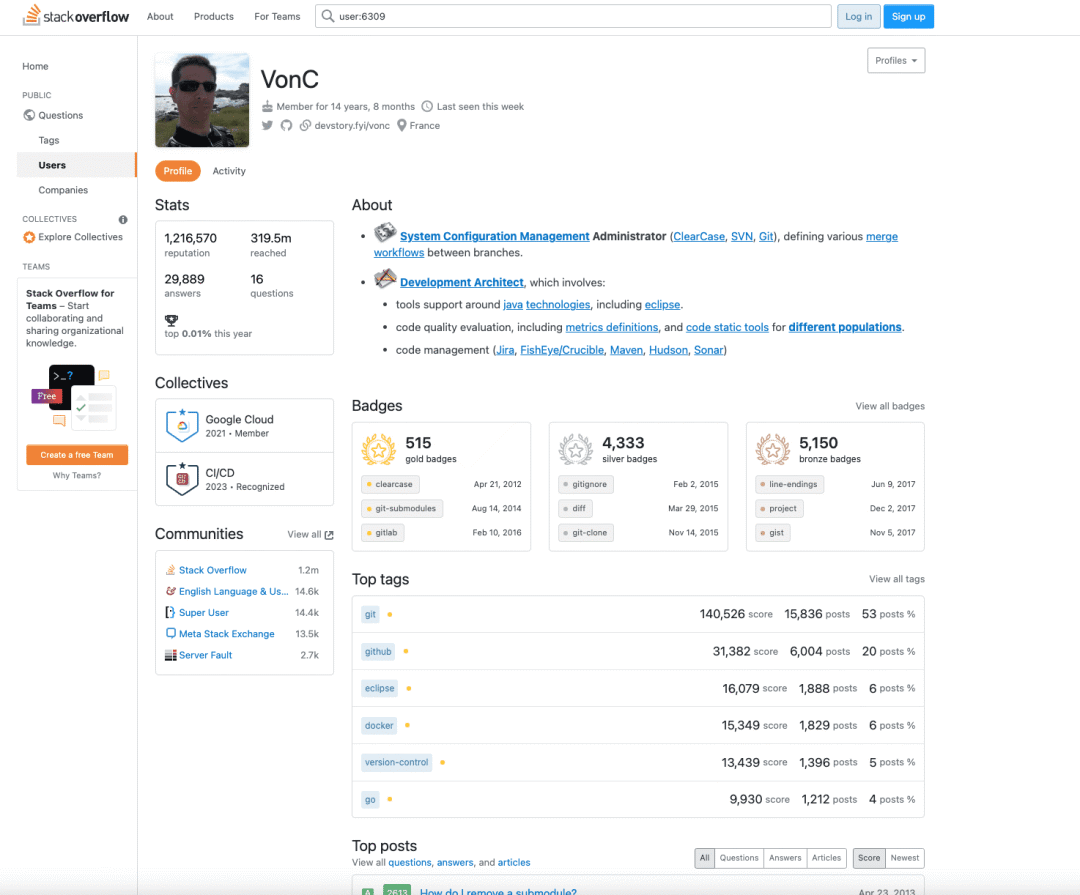Click the trophy icon in Stats
The height and width of the screenshot is (895, 1080).
point(172,320)
